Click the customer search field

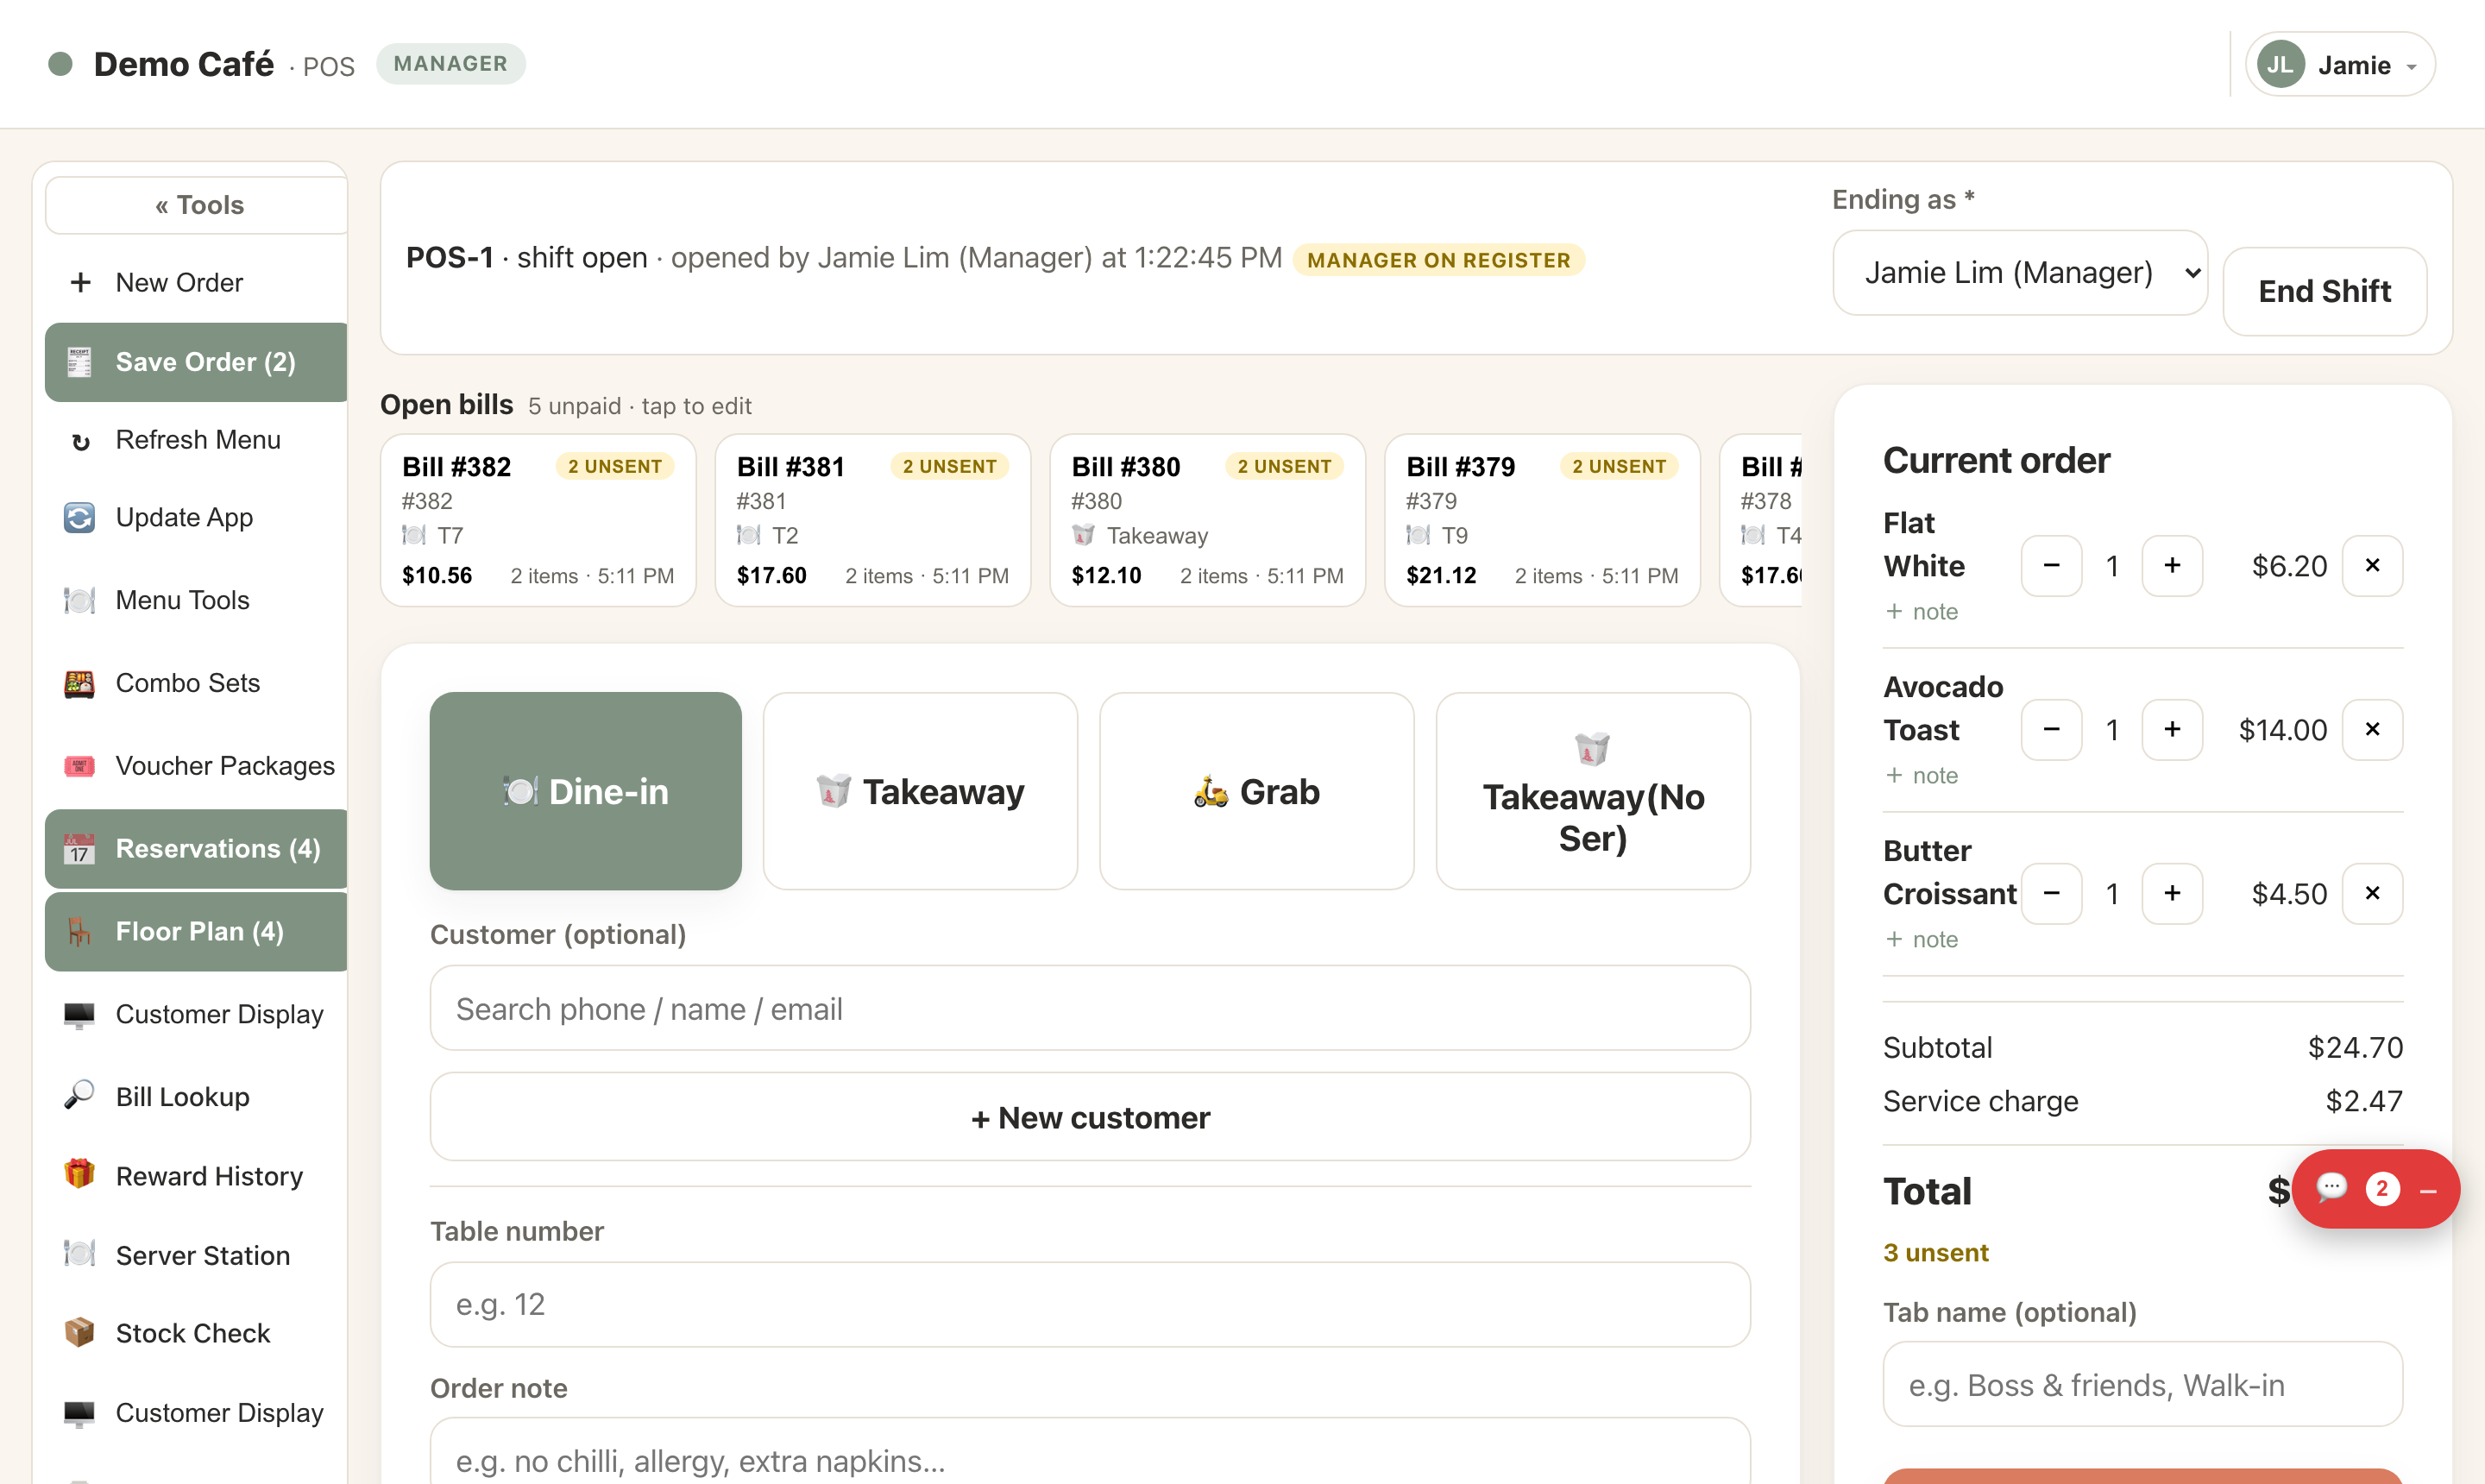click(1090, 1008)
